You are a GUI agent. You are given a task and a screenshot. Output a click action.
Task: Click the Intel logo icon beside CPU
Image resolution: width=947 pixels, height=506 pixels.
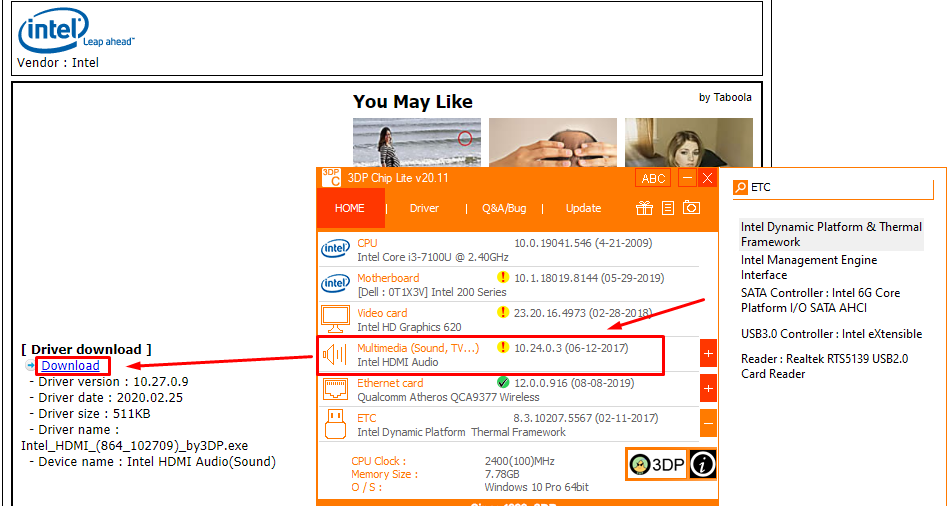(335, 248)
